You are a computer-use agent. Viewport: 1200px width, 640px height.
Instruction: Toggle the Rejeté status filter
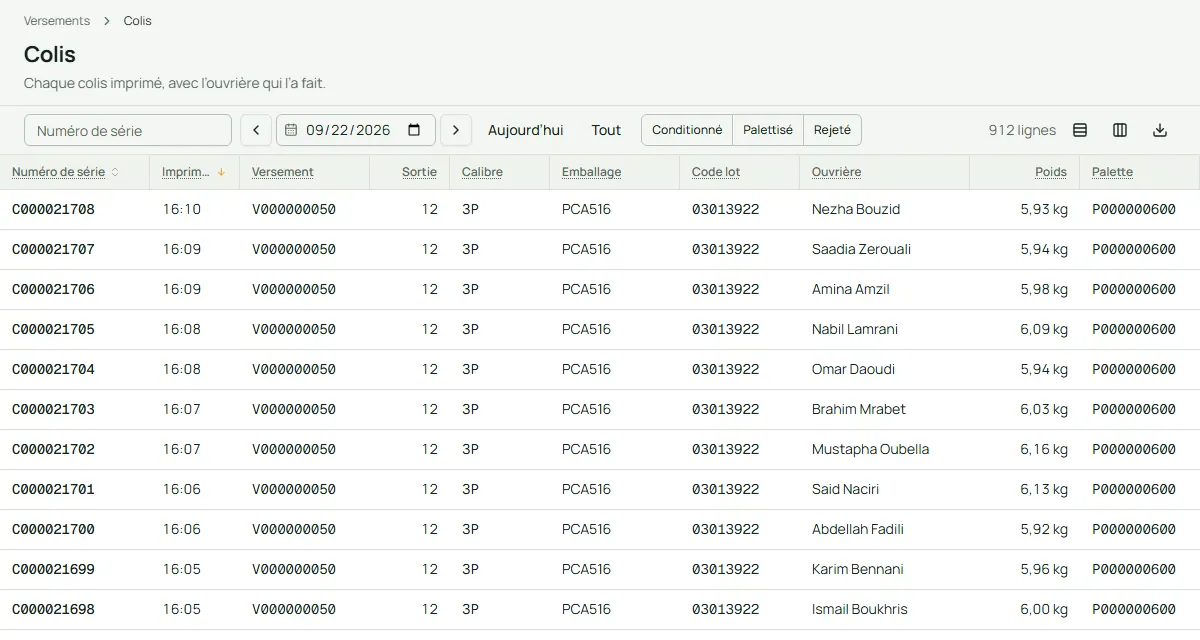click(832, 130)
